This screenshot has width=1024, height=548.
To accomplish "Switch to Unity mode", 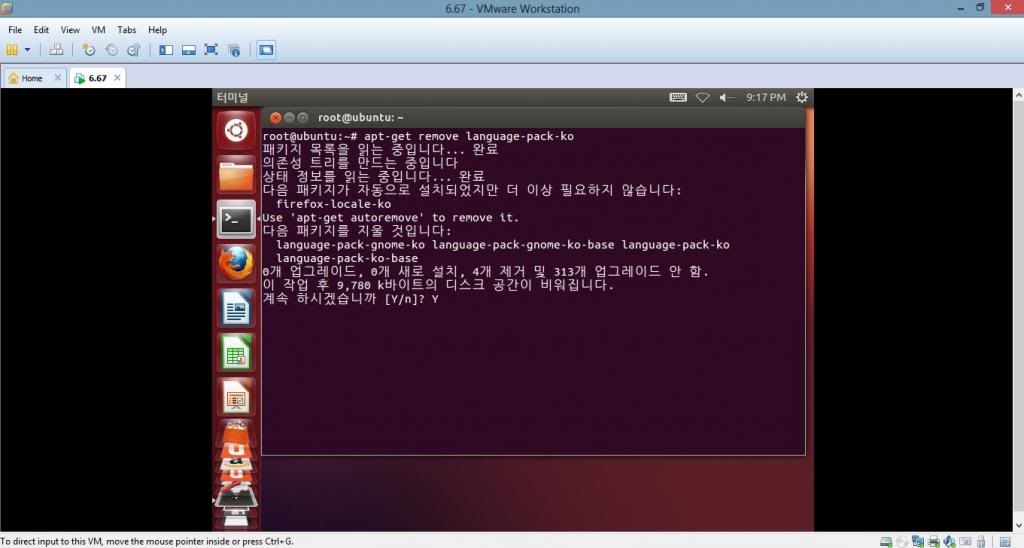I will tap(234, 50).
